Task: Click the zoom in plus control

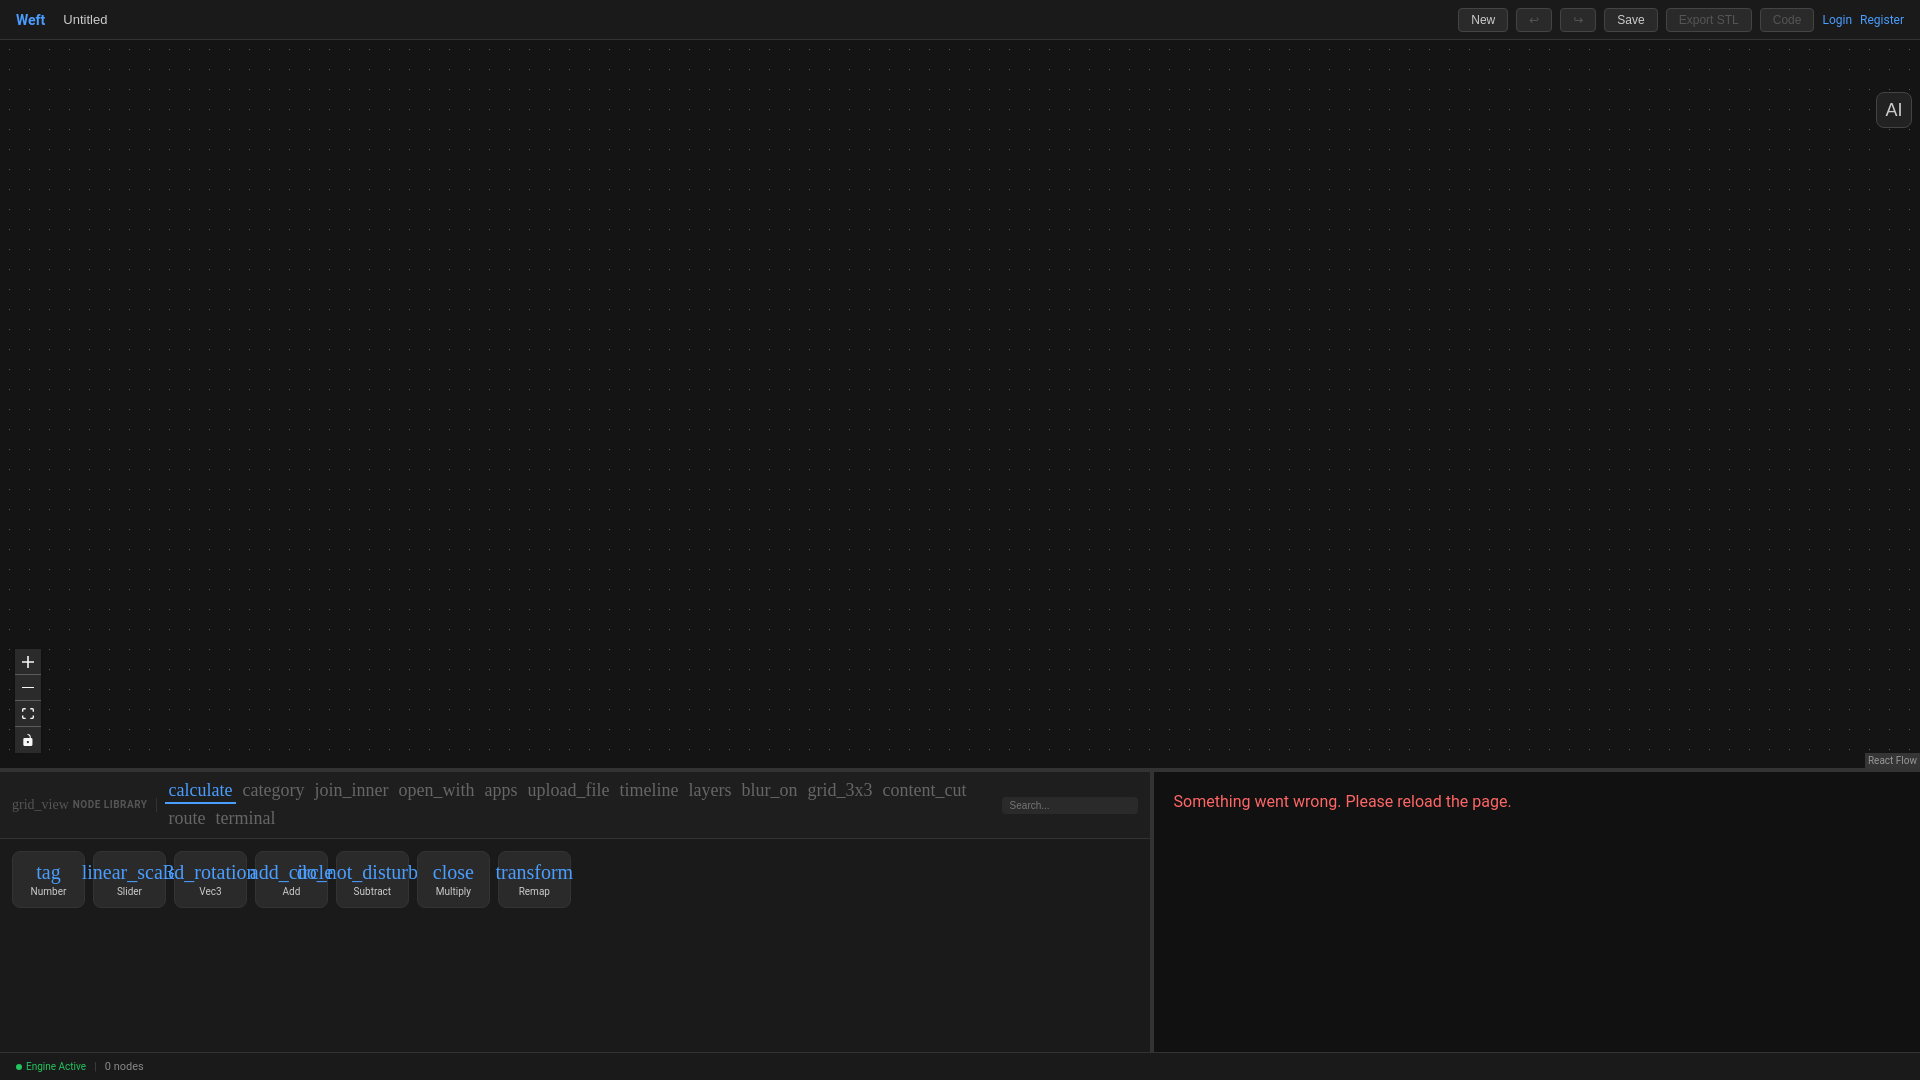Action: [x=28, y=662]
